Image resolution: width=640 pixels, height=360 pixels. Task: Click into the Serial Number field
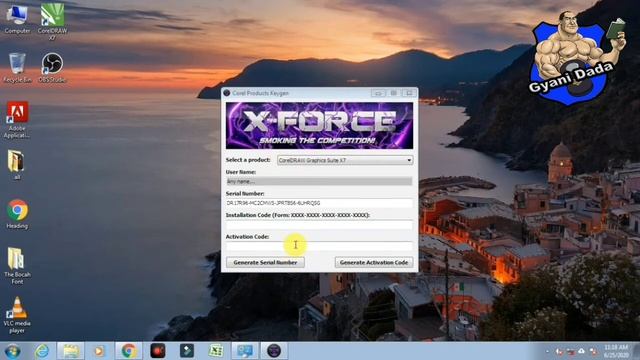pyautogui.click(x=319, y=203)
